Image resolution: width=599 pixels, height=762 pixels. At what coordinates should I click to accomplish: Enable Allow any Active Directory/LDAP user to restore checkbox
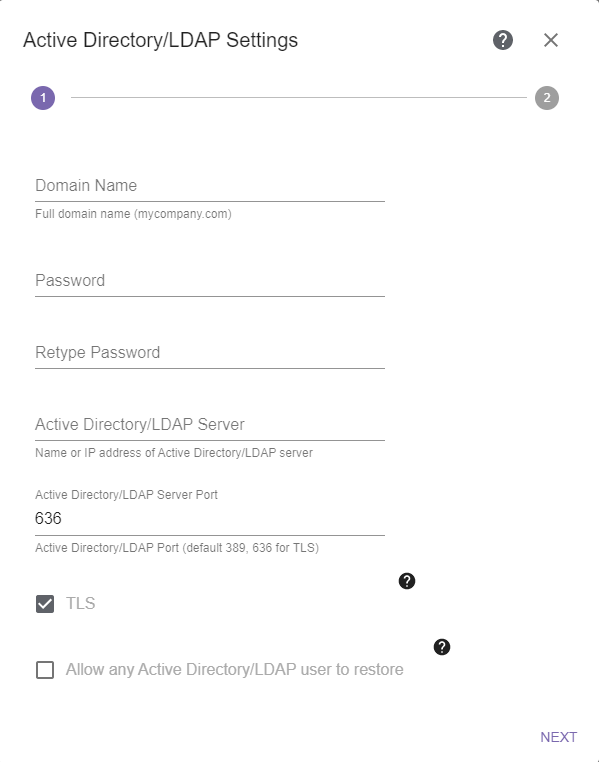click(x=45, y=670)
